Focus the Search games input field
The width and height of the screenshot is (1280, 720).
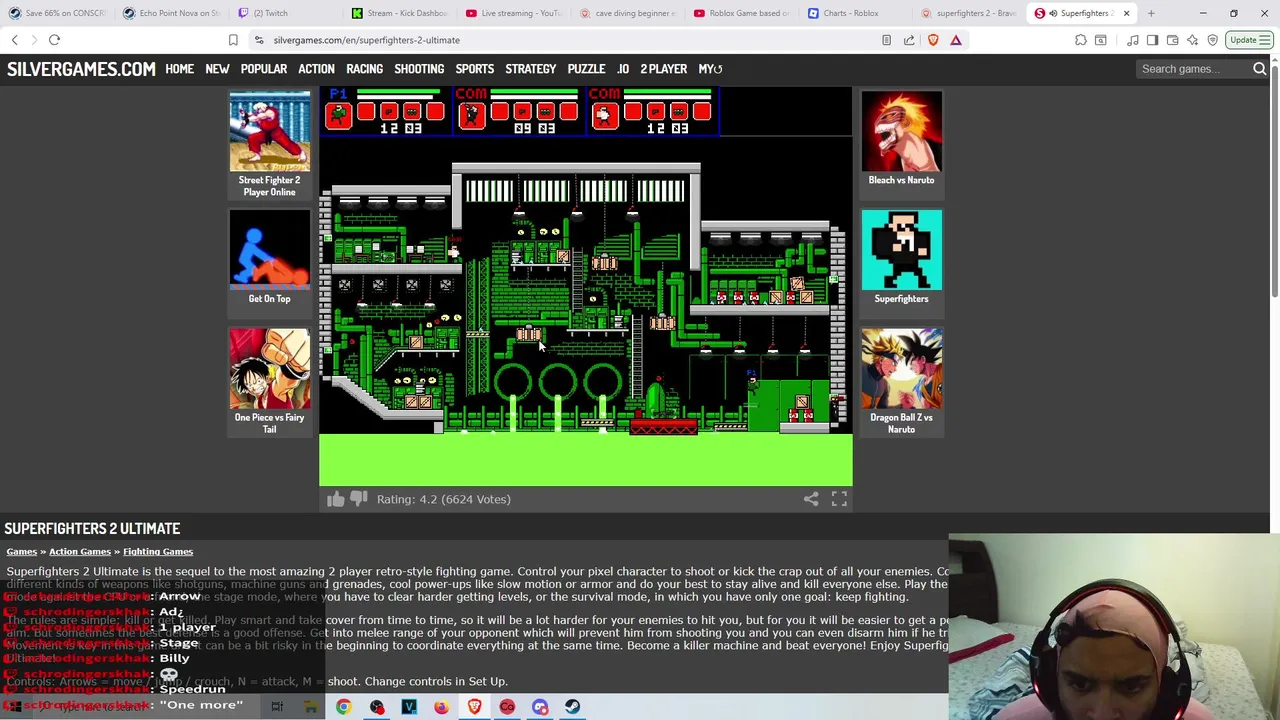tap(1194, 69)
